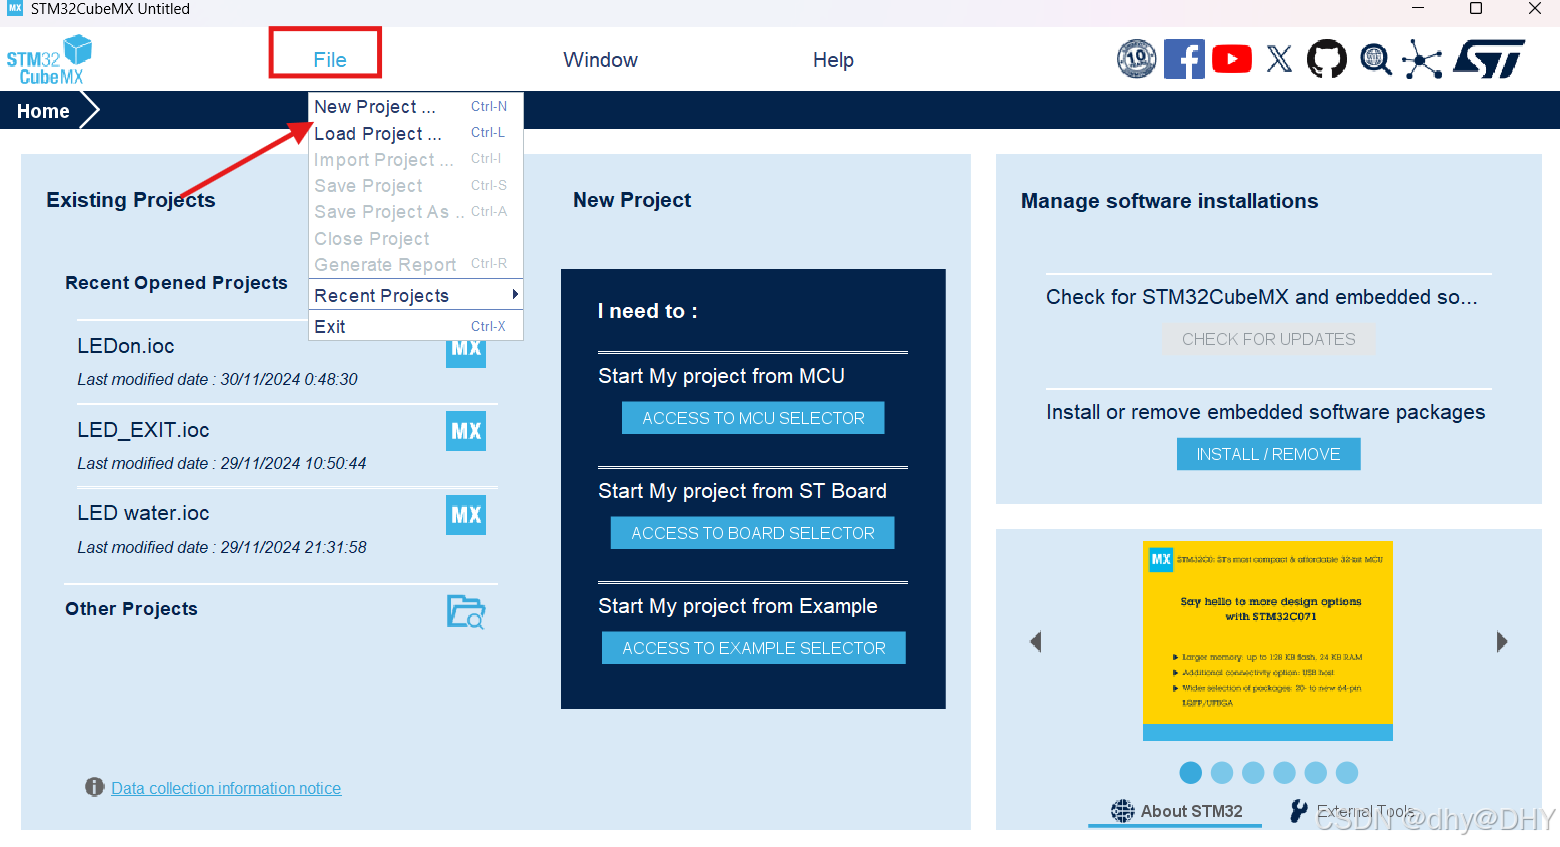Click the info icon near data notice
Screen dimensions: 1560x847
95,787
